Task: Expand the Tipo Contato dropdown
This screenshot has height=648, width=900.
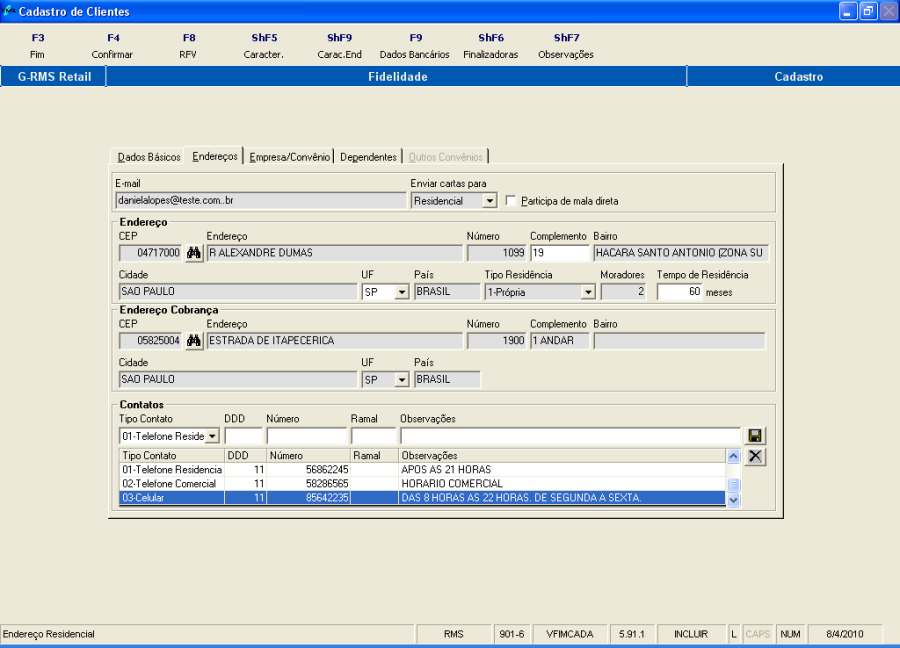Action: [x=212, y=437]
